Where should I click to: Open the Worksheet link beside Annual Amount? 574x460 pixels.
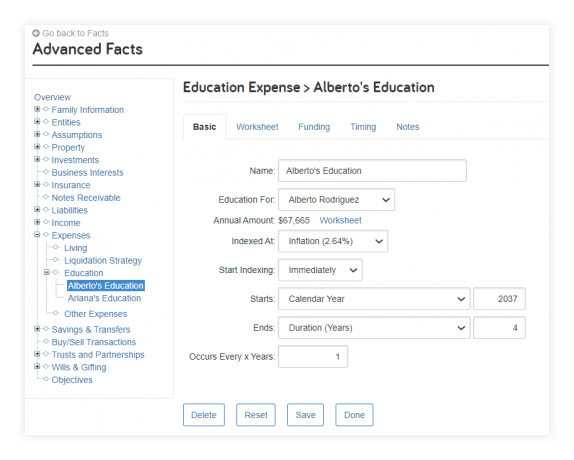[340, 221]
